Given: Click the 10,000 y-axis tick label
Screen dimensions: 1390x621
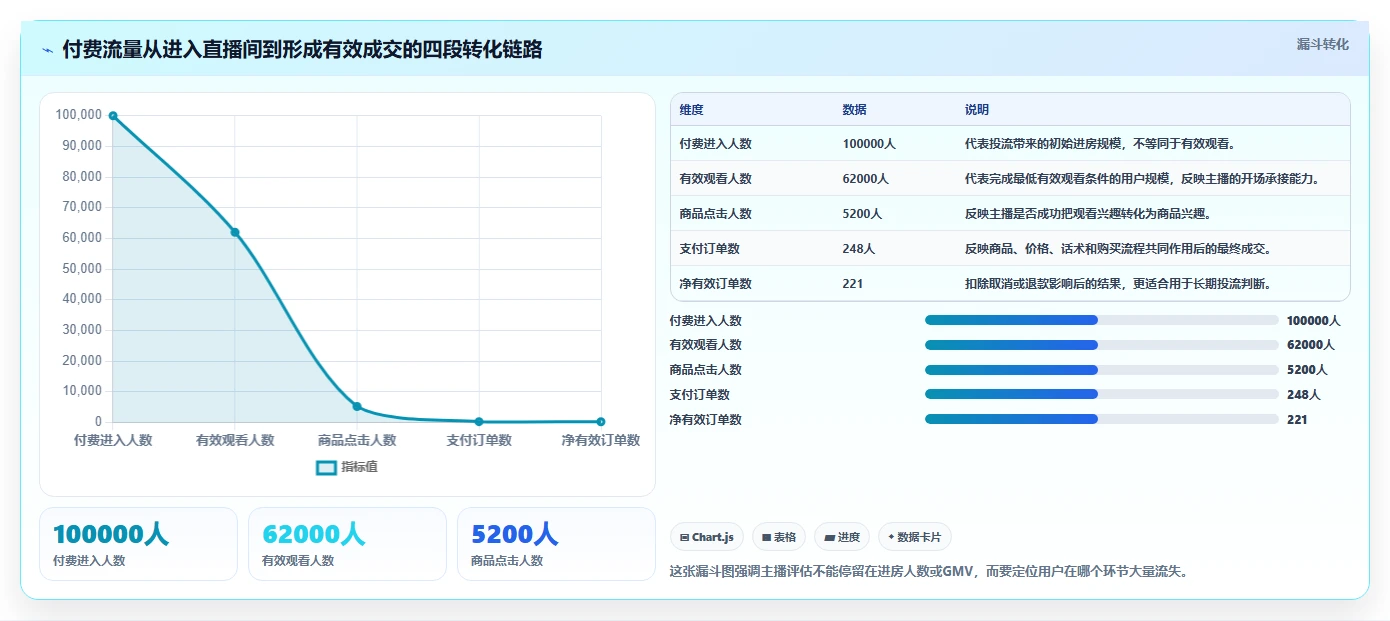Looking at the screenshot, I should 82,391.
